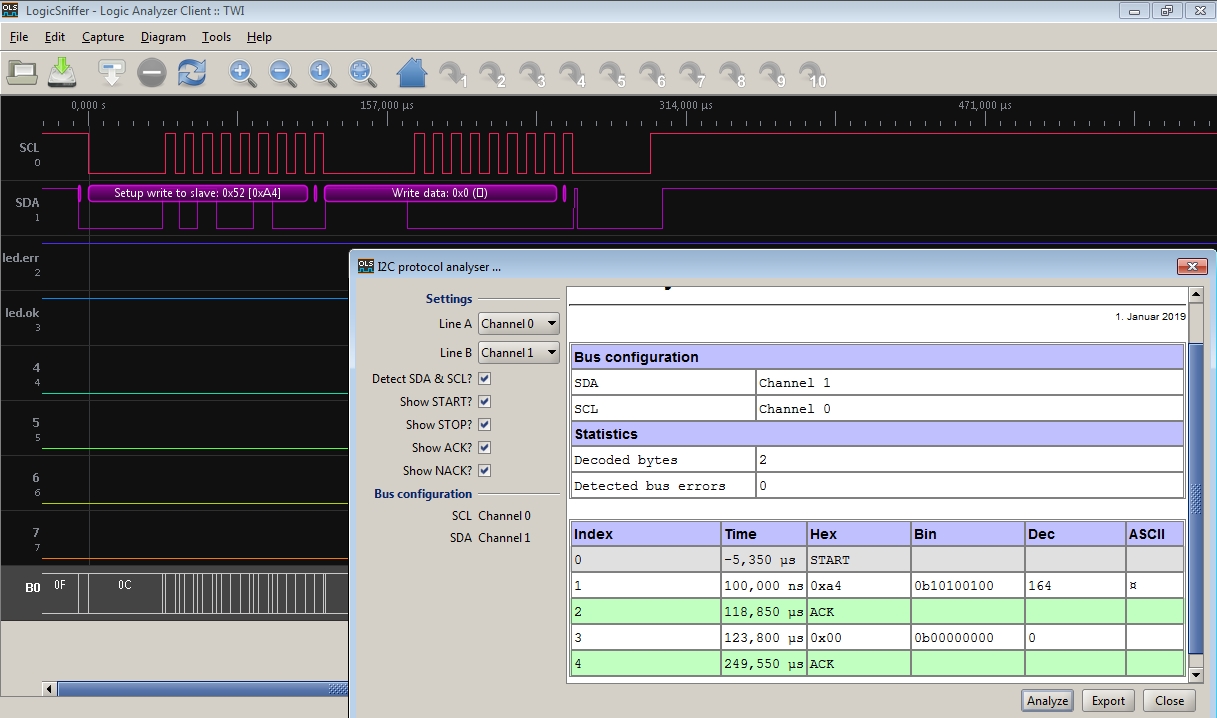Close the I2C protocol analyser window
Viewport: 1217px width, 718px height.
pos(1192,266)
